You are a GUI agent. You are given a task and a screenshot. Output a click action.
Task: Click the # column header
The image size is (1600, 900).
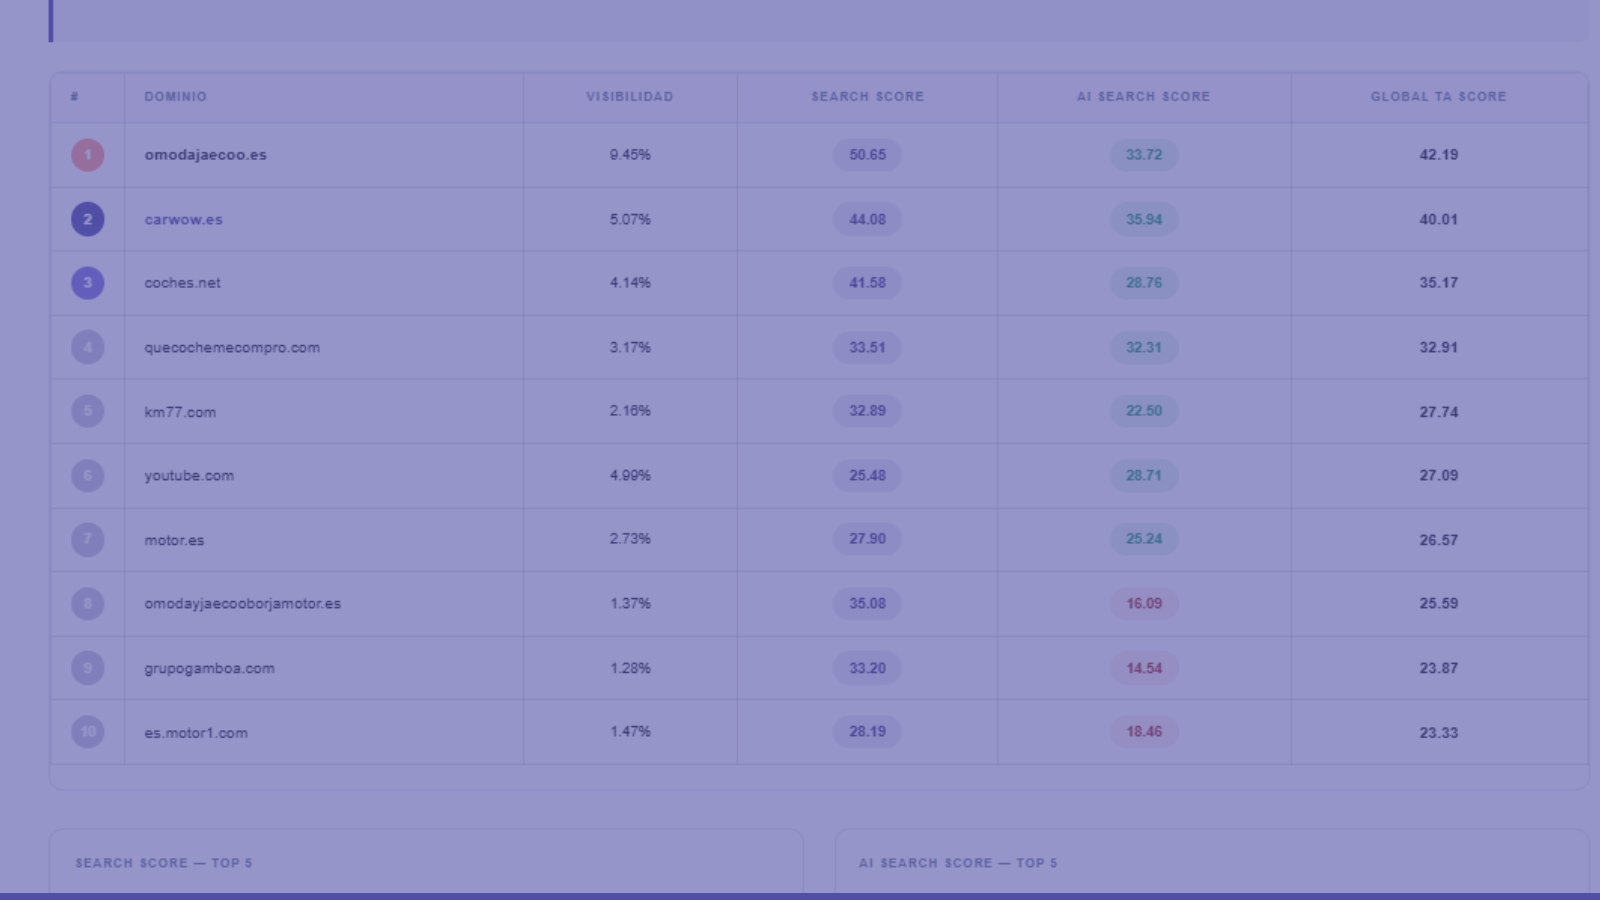[x=75, y=97]
